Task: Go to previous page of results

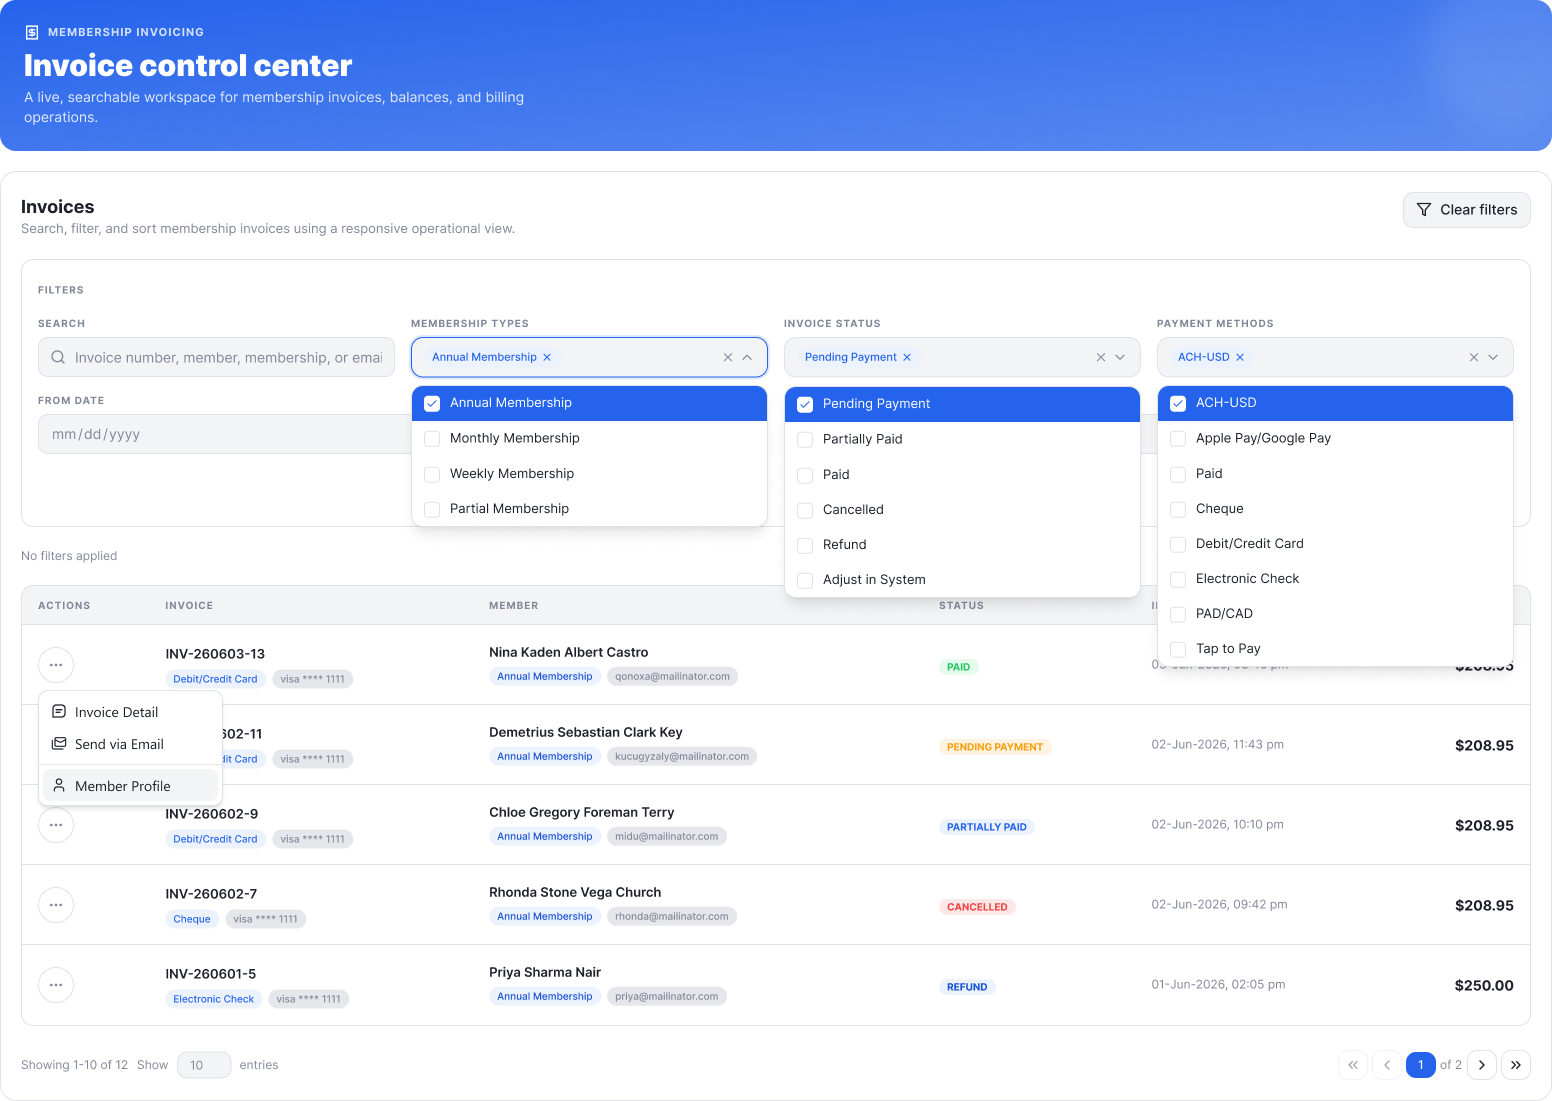Action: pos(1387,1065)
